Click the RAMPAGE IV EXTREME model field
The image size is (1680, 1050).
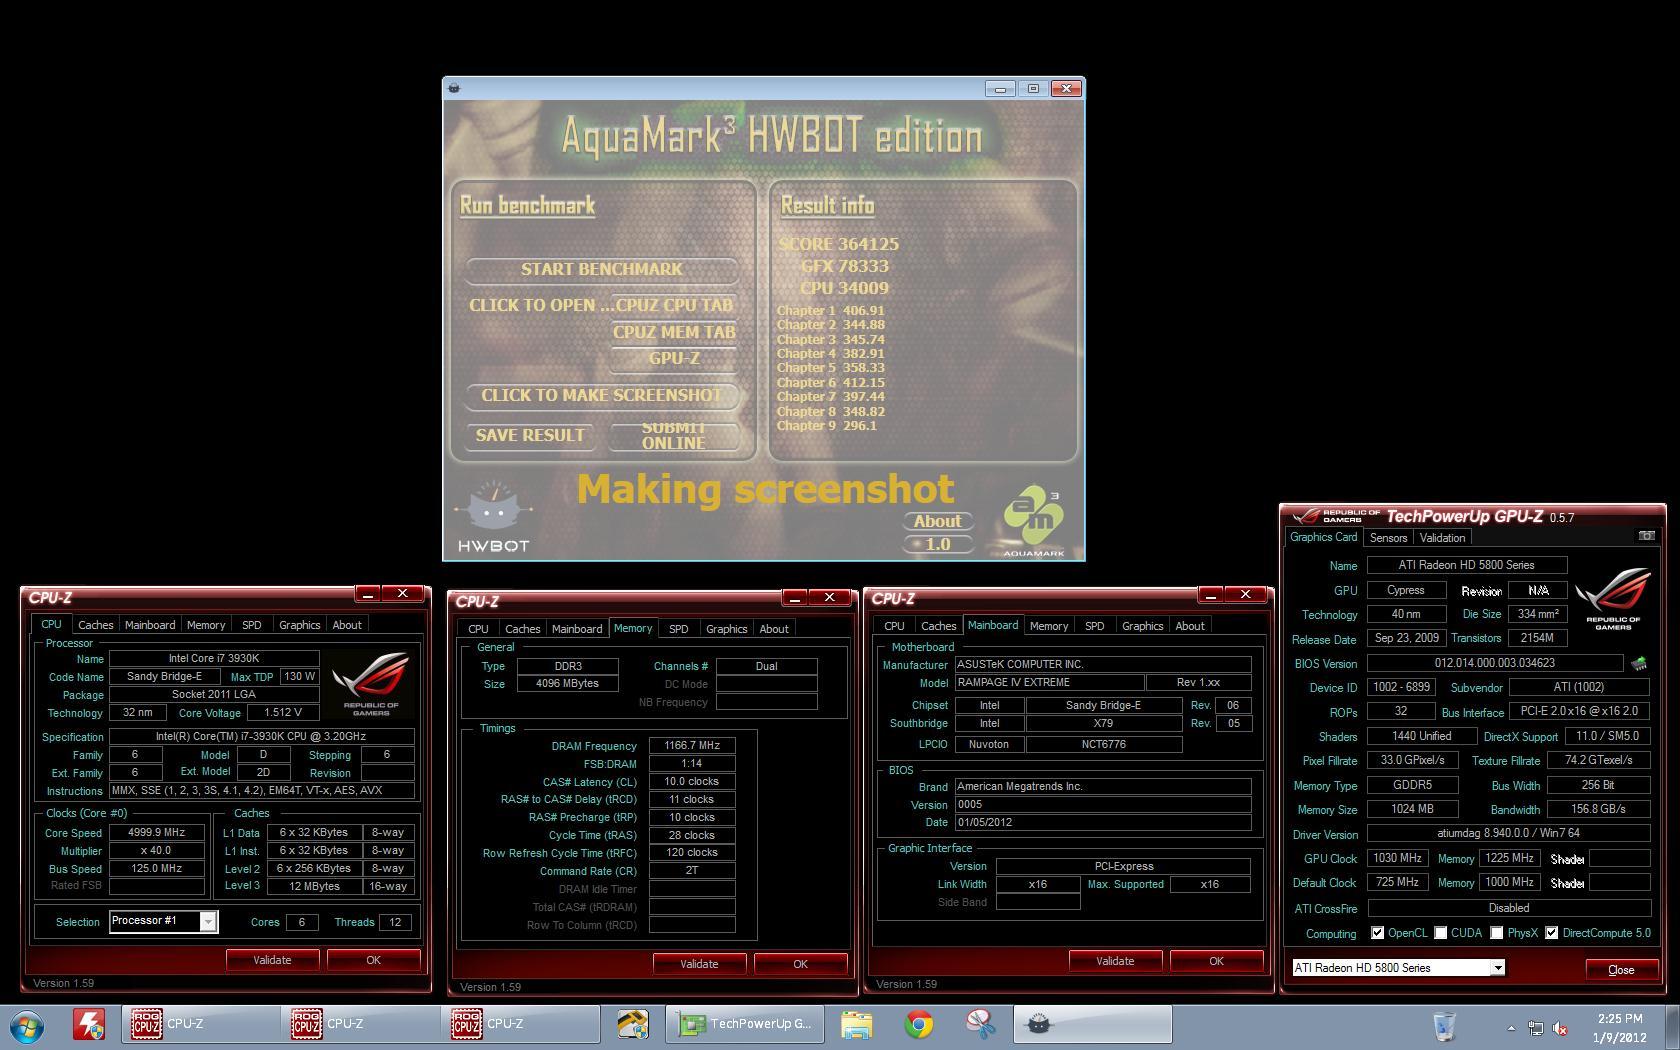click(1049, 682)
